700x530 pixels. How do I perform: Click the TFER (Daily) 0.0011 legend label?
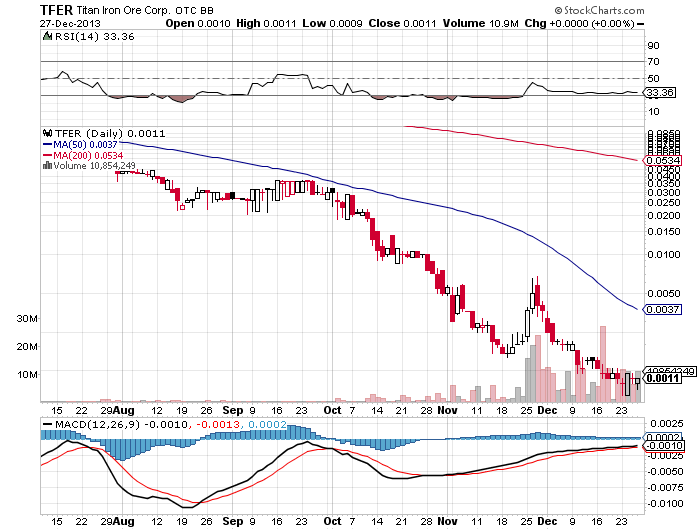tap(110, 134)
